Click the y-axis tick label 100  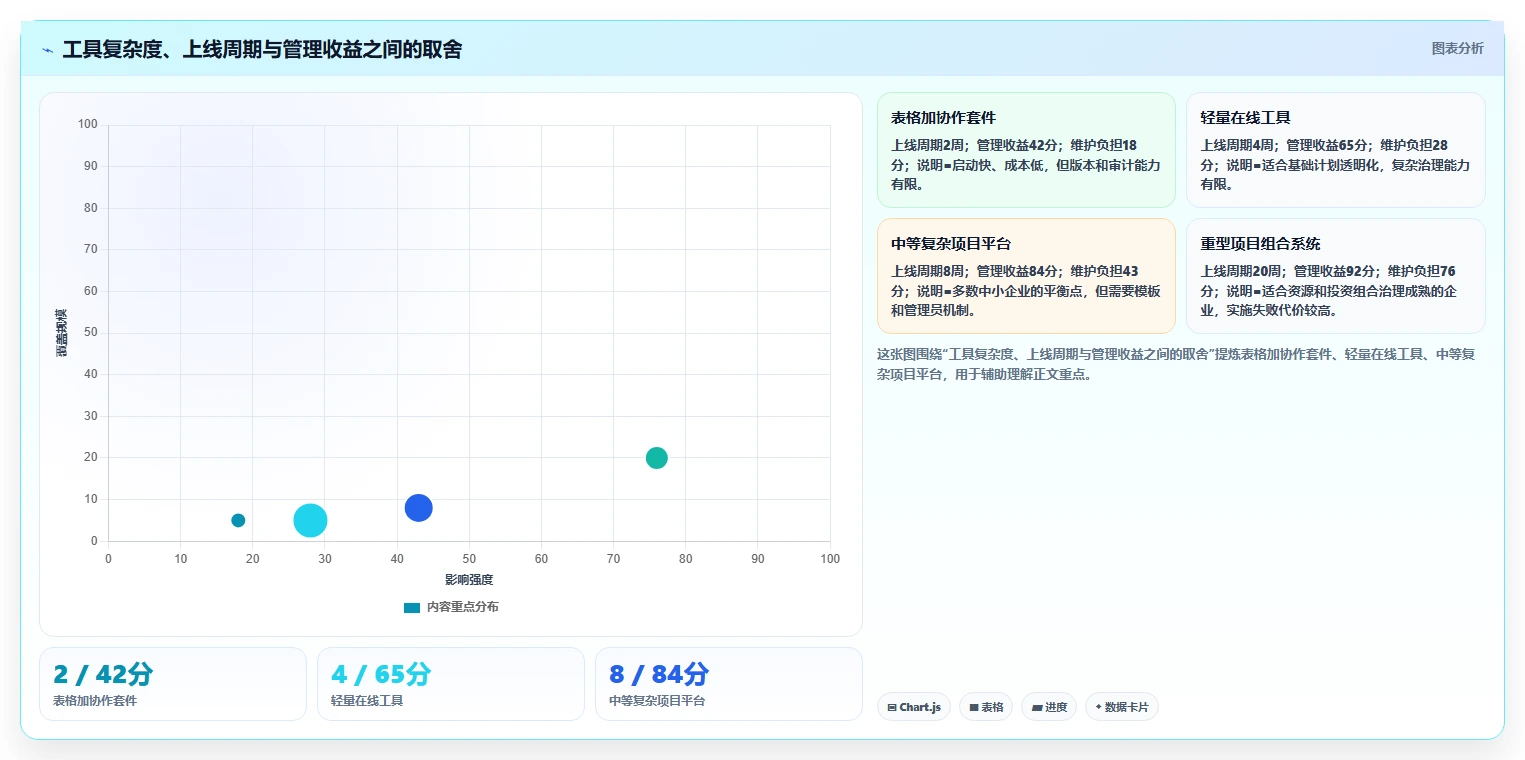coord(88,124)
